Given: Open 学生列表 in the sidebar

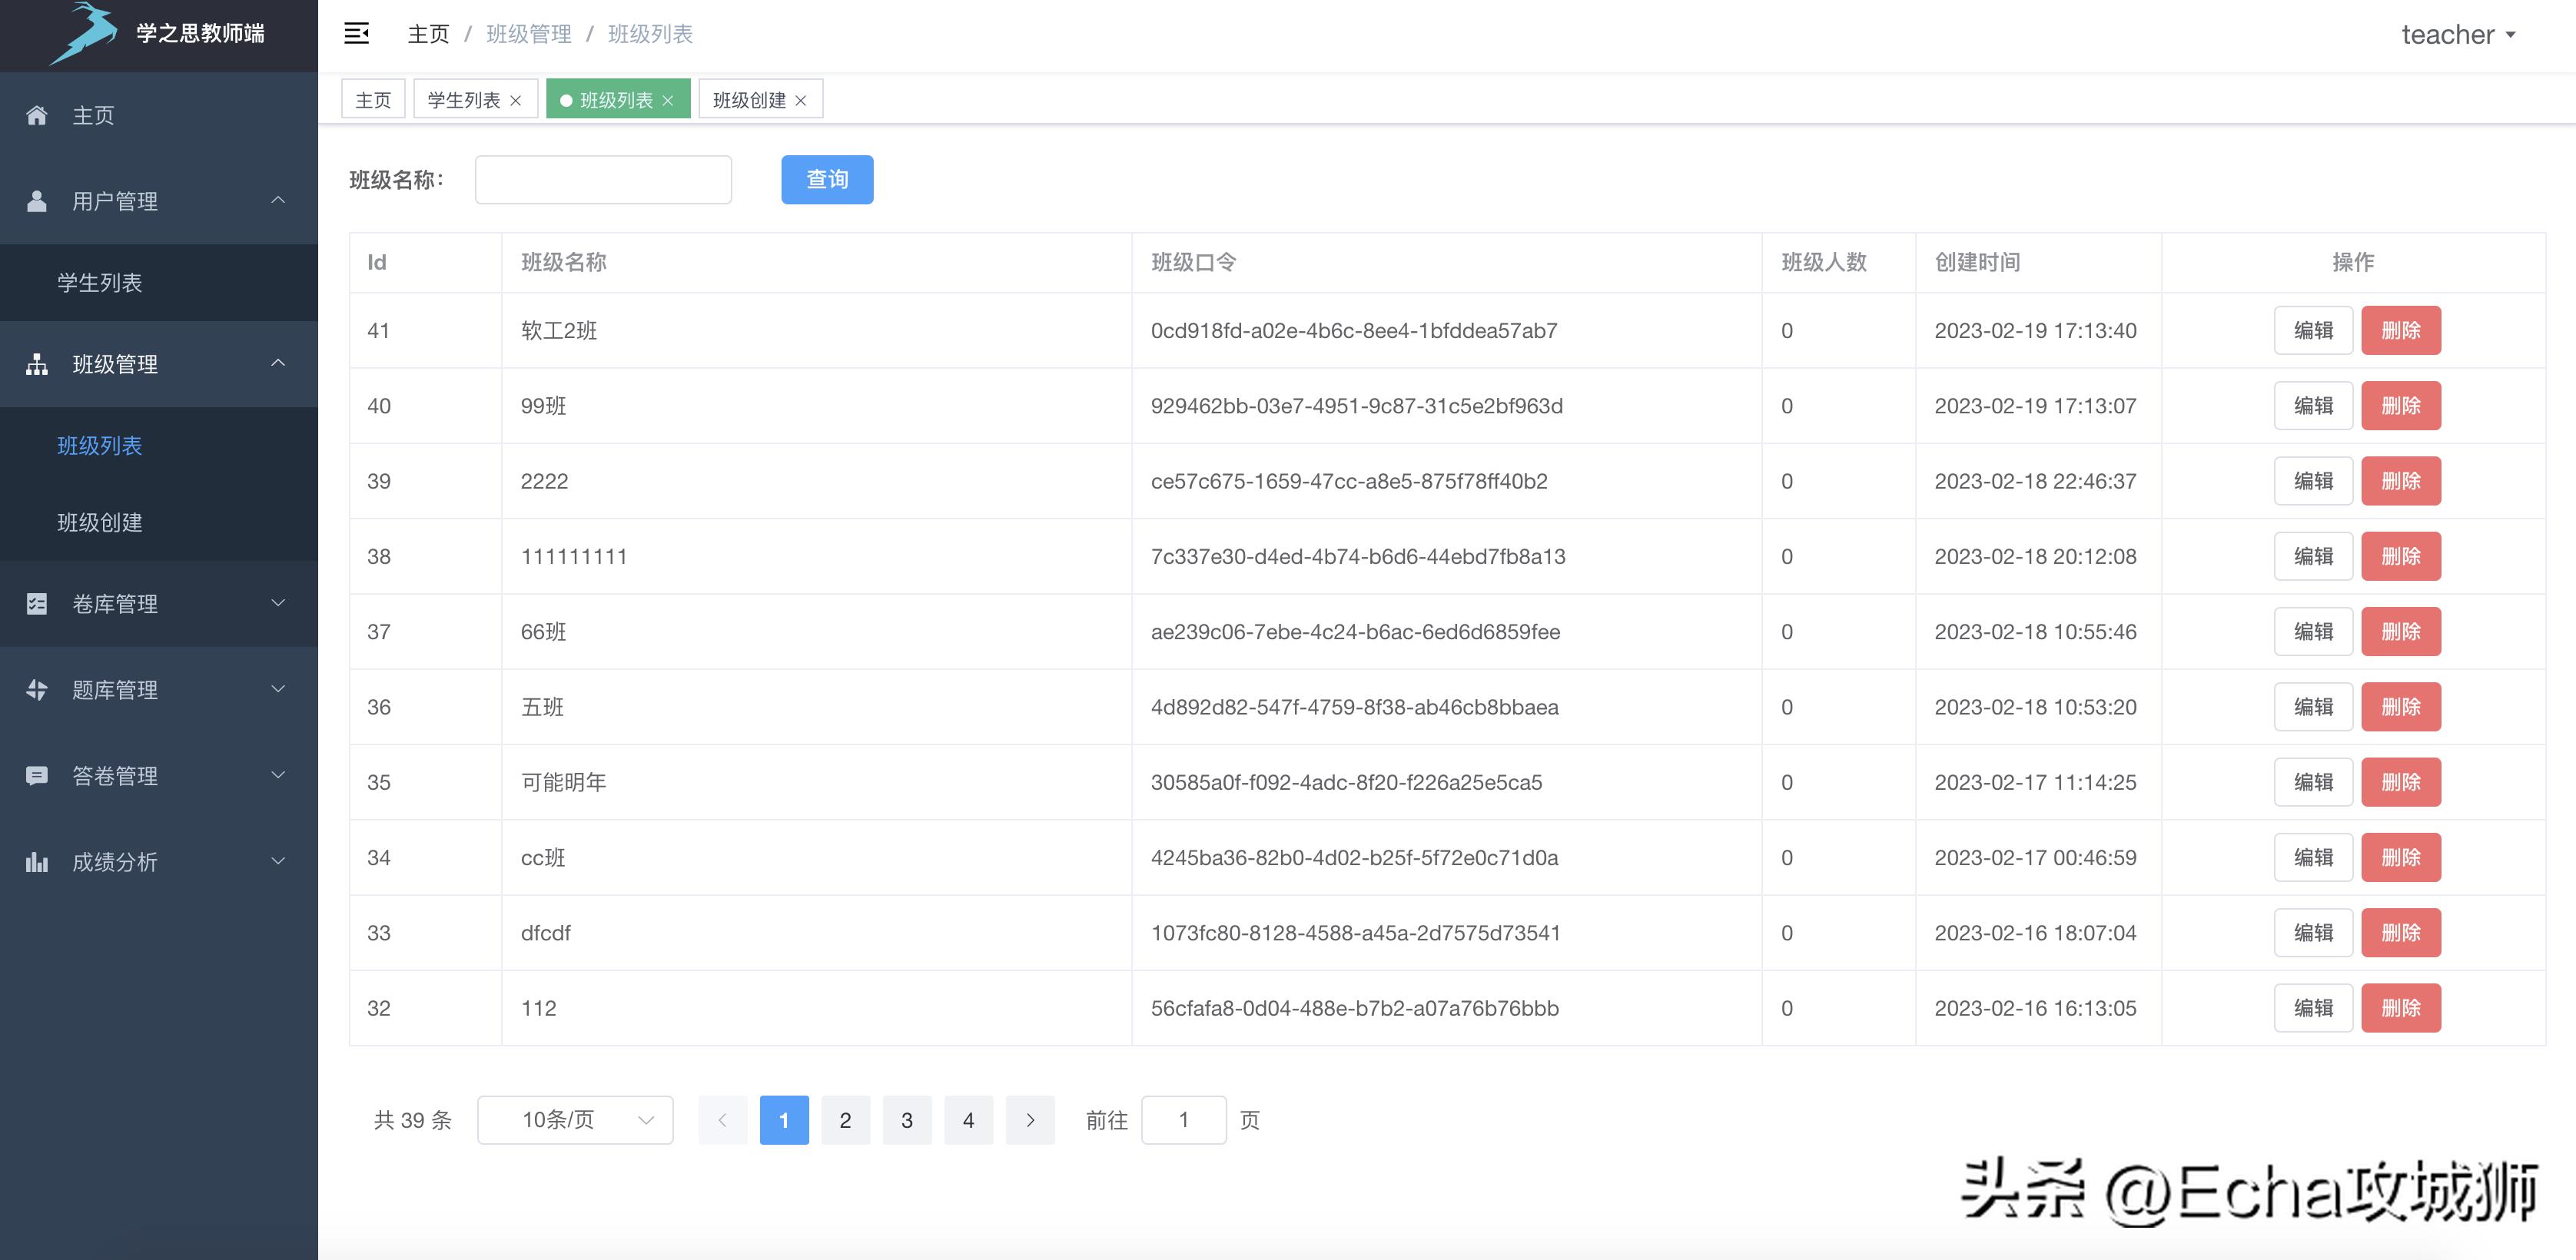Looking at the screenshot, I should 100,283.
